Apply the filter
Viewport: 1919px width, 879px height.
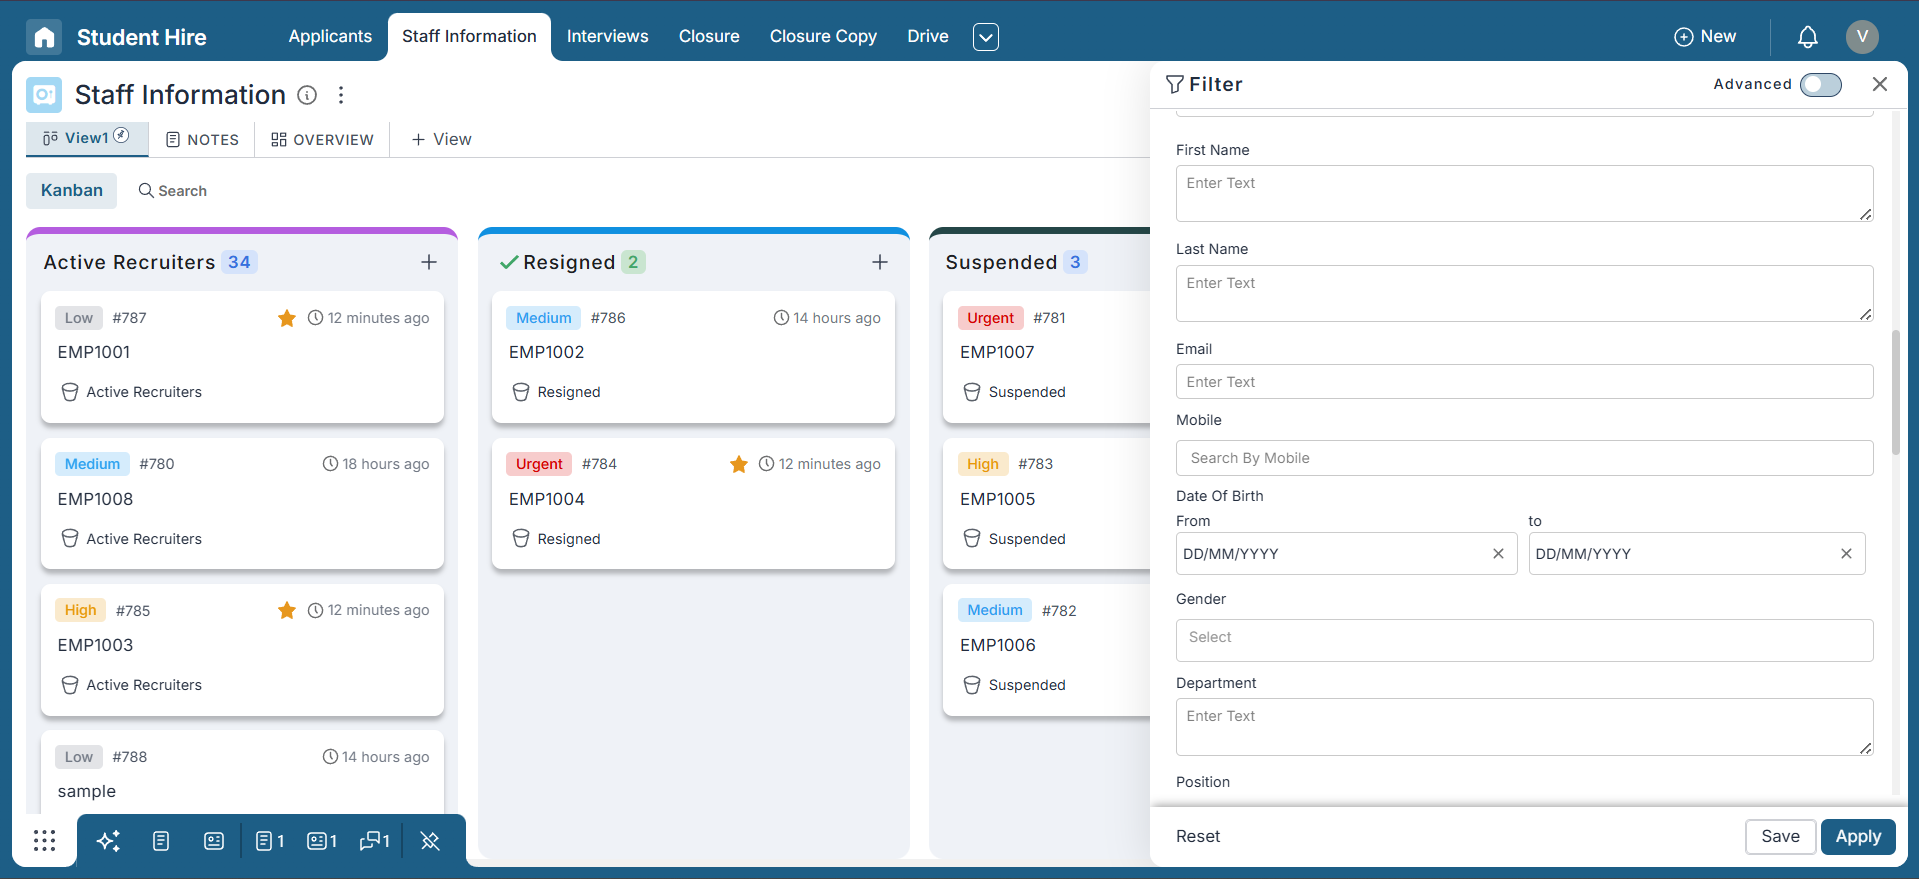pyautogui.click(x=1858, y=837)
